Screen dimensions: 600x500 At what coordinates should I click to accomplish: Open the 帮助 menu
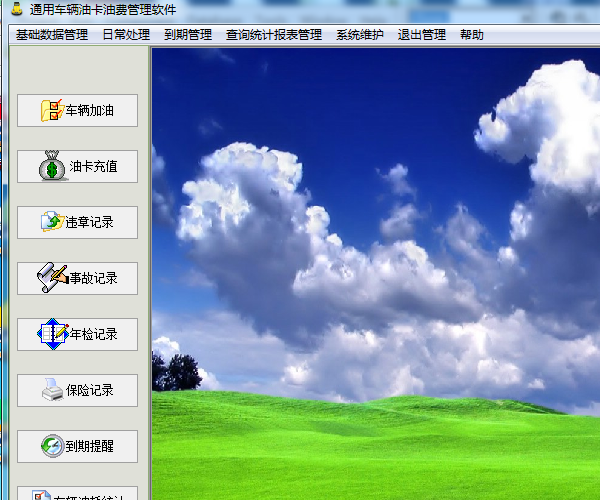pyautogui.click(x=472, y=35)
